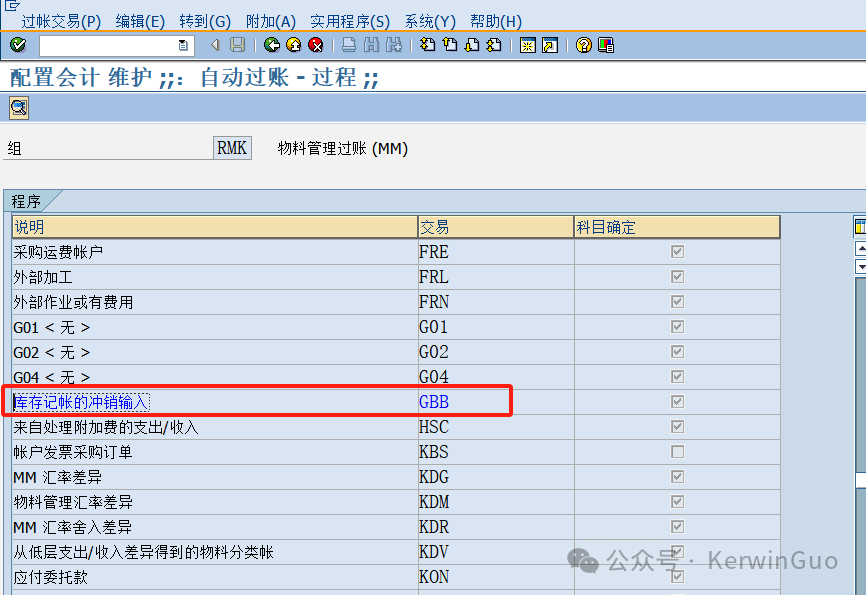Toggle 科目确定 checkbox for KDG row
Screen dimensions: 866x595
[x=677, y=476]
